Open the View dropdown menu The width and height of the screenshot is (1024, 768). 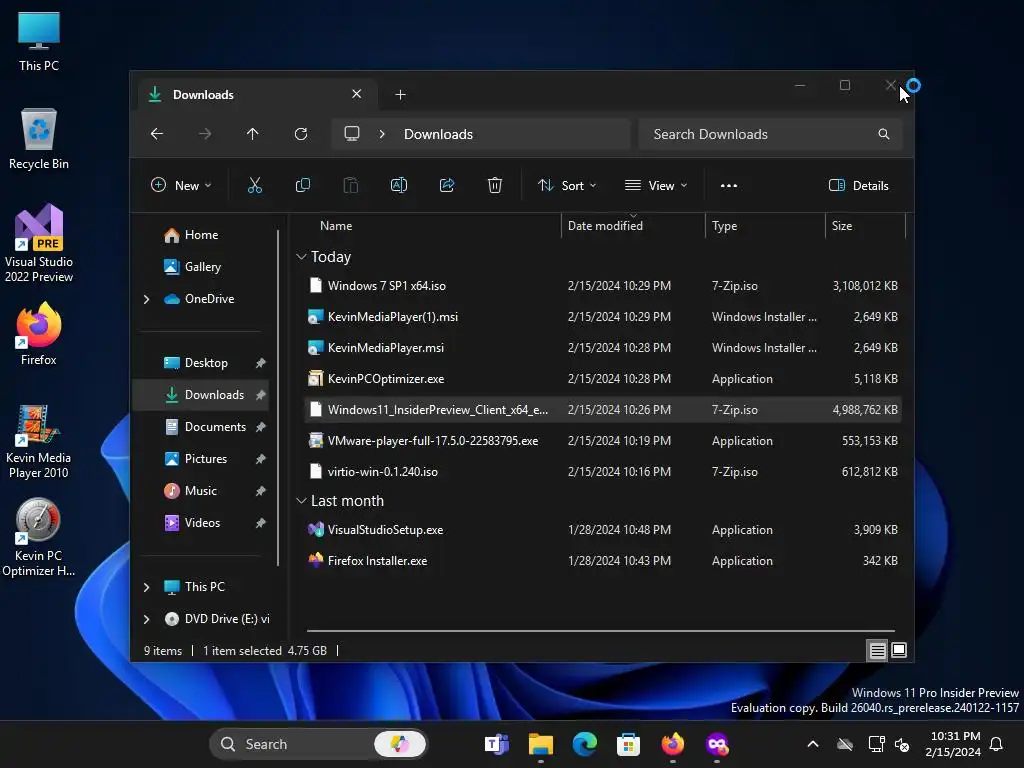[x=656, y=185]
